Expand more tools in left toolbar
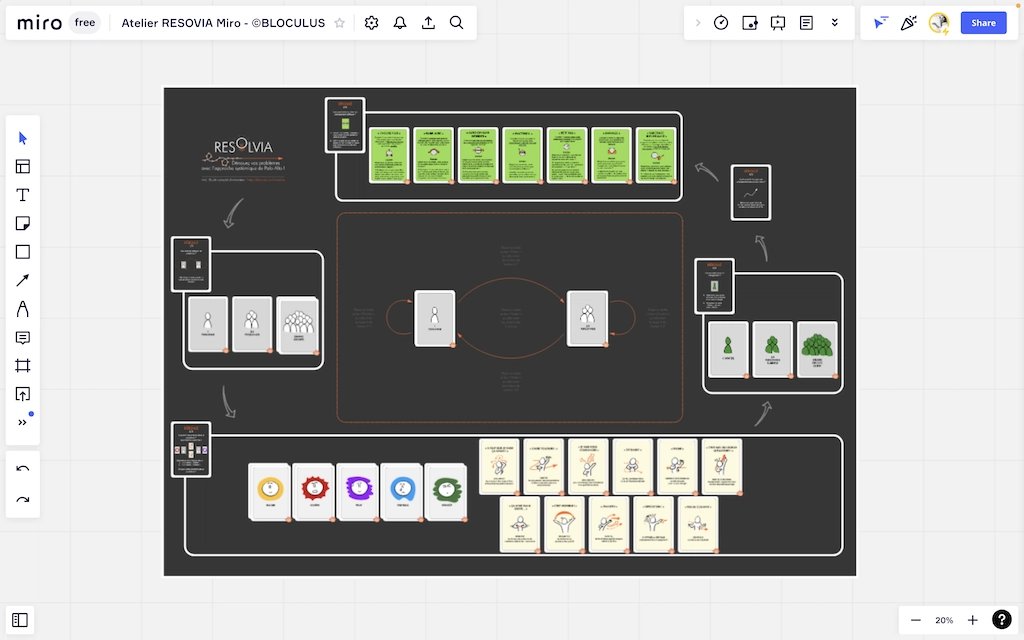1024x640 pixels. [23, 423]
